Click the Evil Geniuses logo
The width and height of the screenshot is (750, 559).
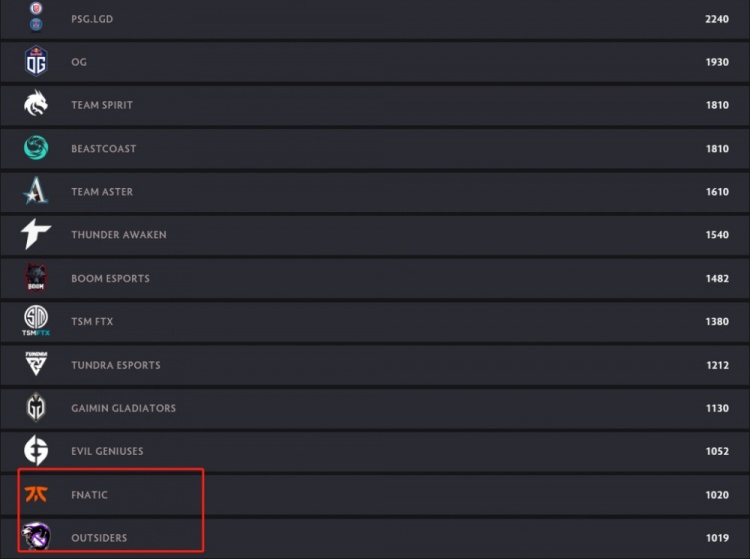click(36, 450)
